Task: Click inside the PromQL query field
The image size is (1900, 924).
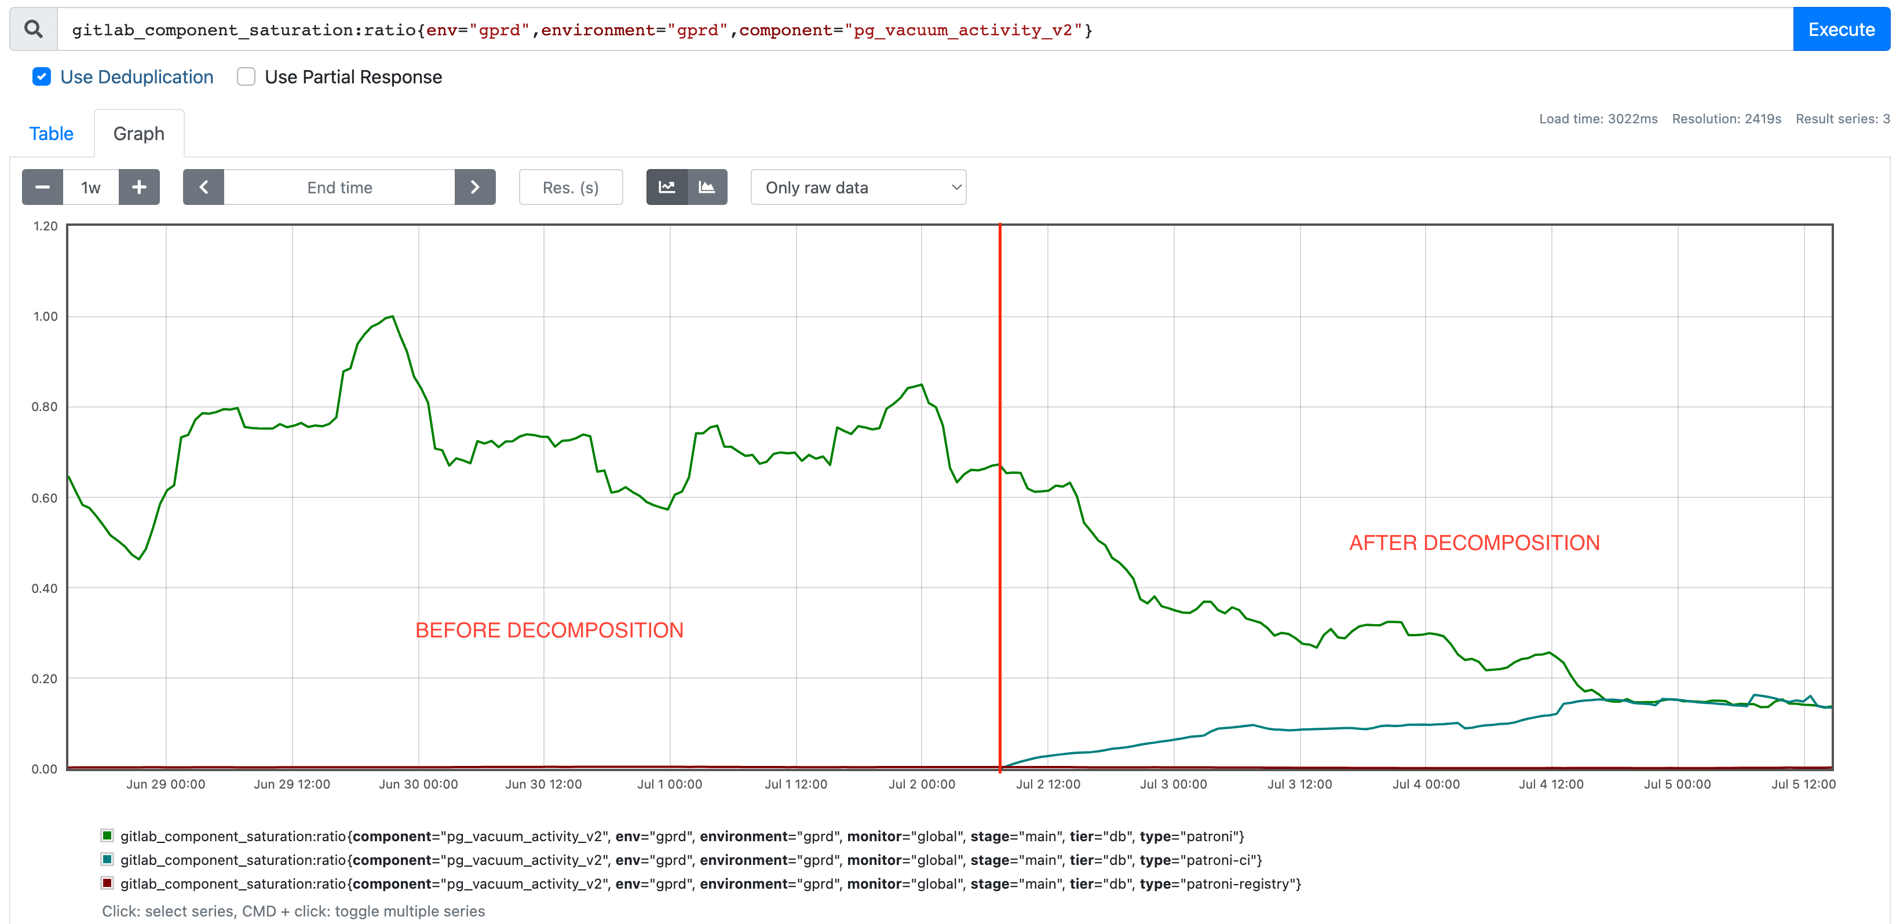Action: pos(600,29)
